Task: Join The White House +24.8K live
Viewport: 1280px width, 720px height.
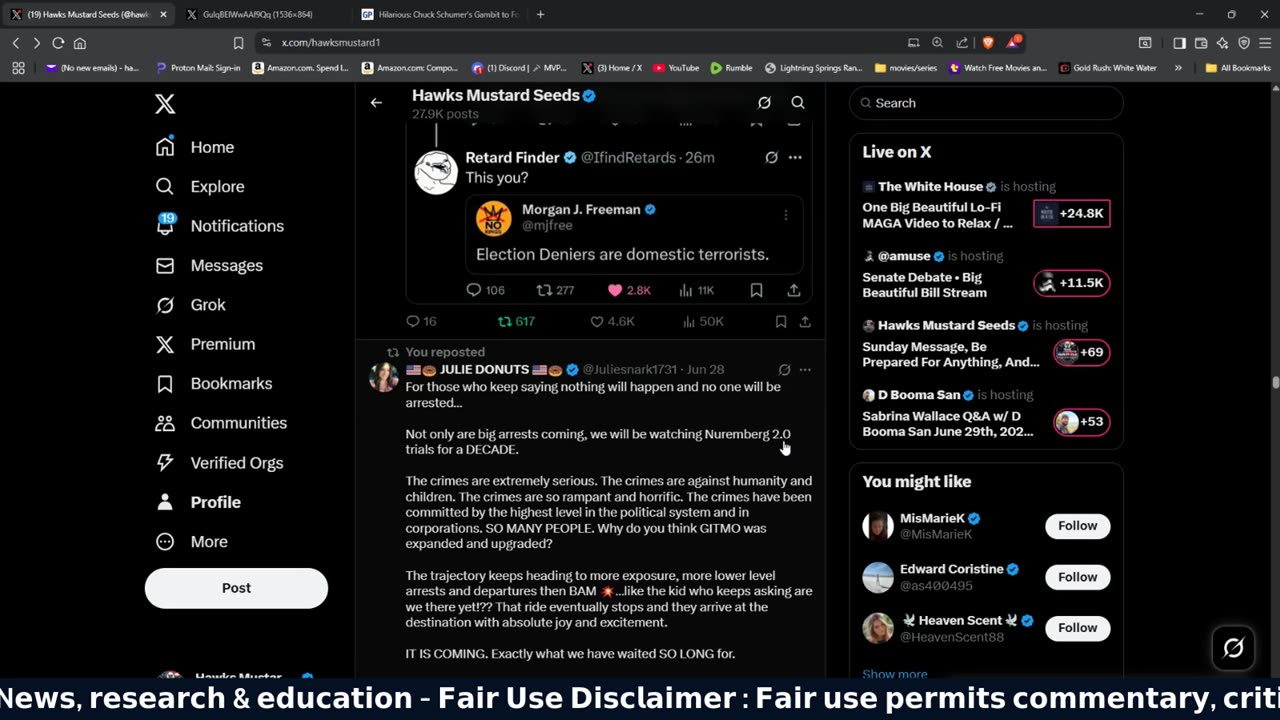Action: [x=1071, y=213]
